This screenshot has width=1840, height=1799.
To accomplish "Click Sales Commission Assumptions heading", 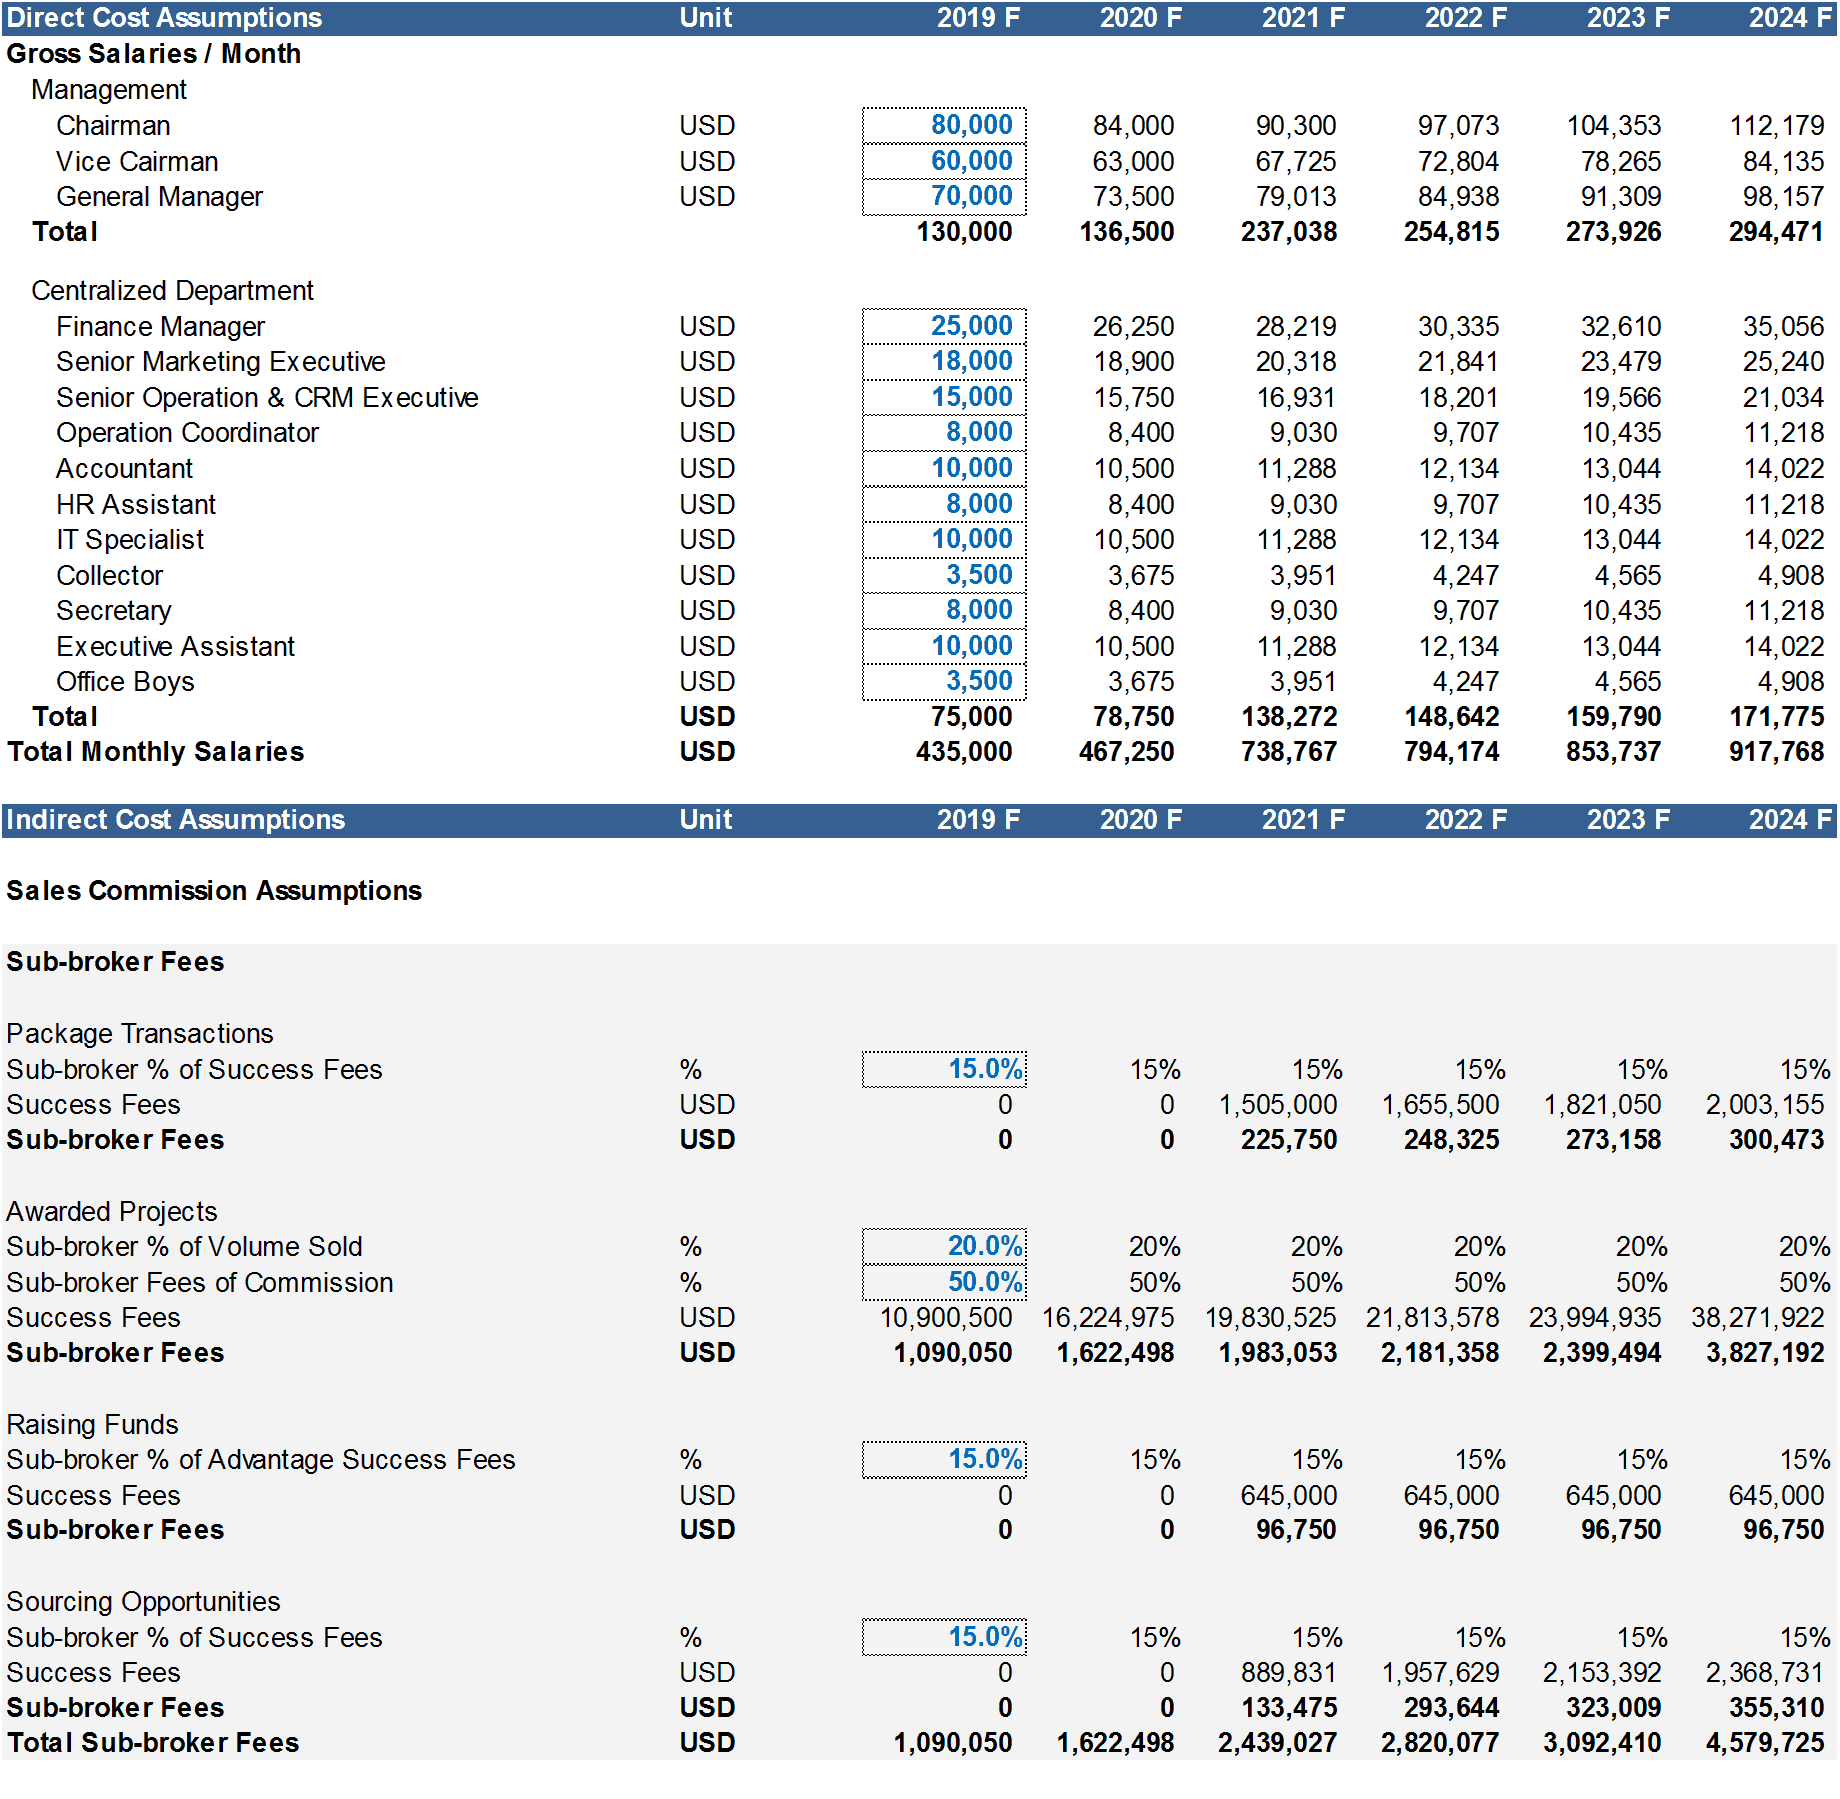I will point(214,891).
